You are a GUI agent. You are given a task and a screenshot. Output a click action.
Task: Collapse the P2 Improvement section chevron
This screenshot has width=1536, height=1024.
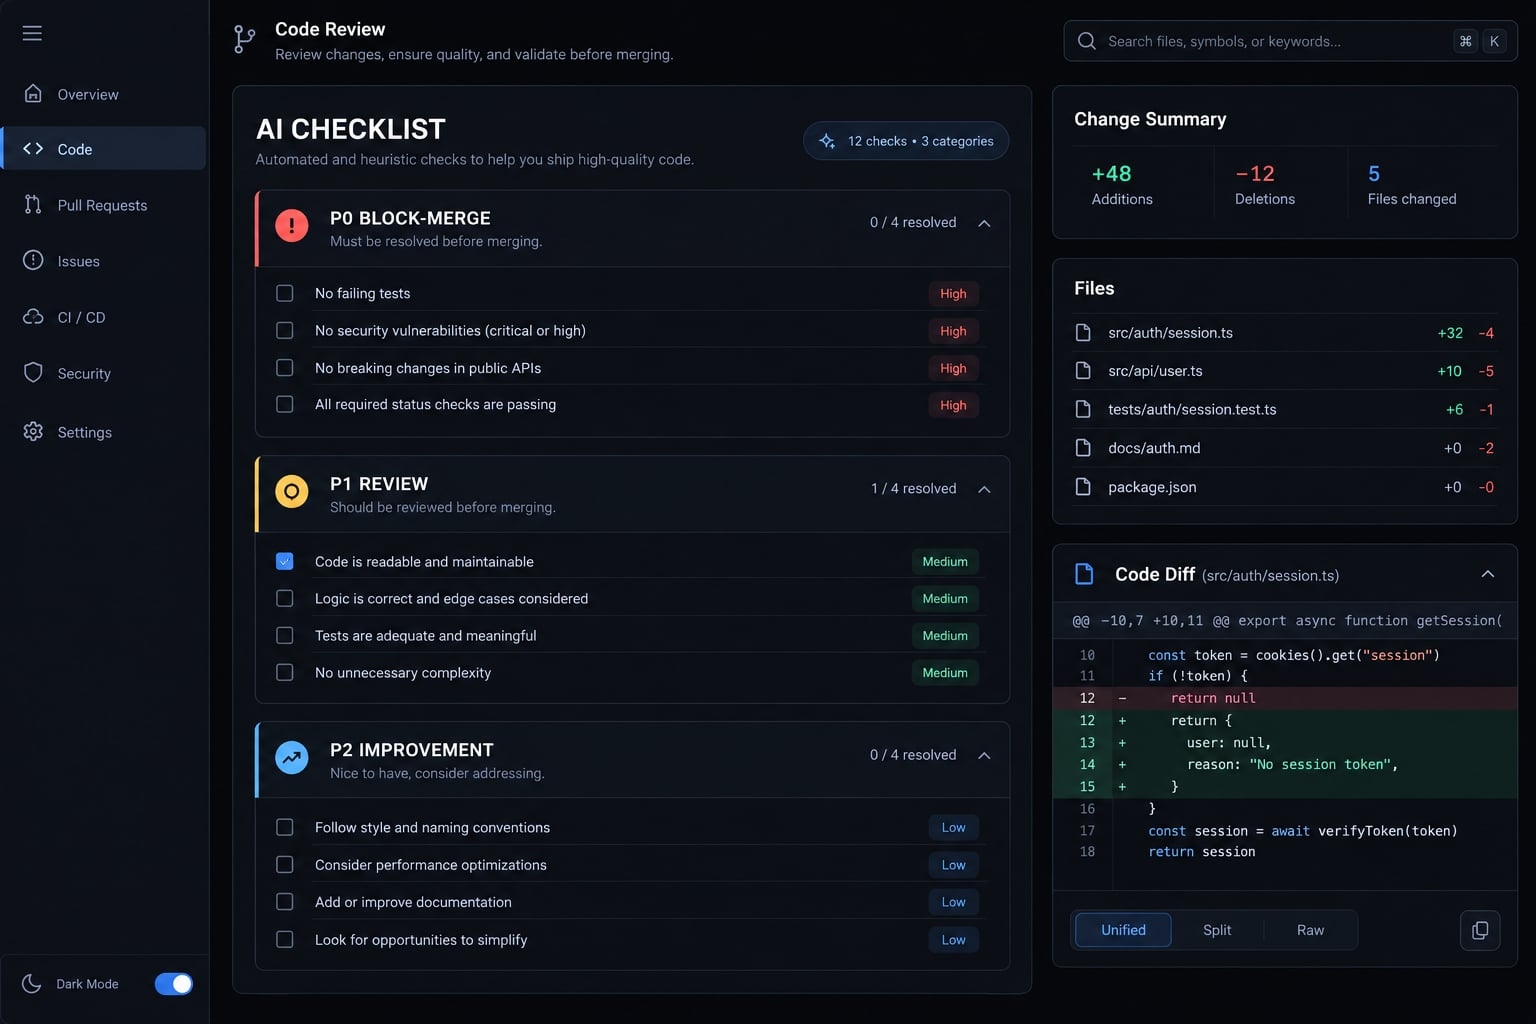[x=984, y=755]
